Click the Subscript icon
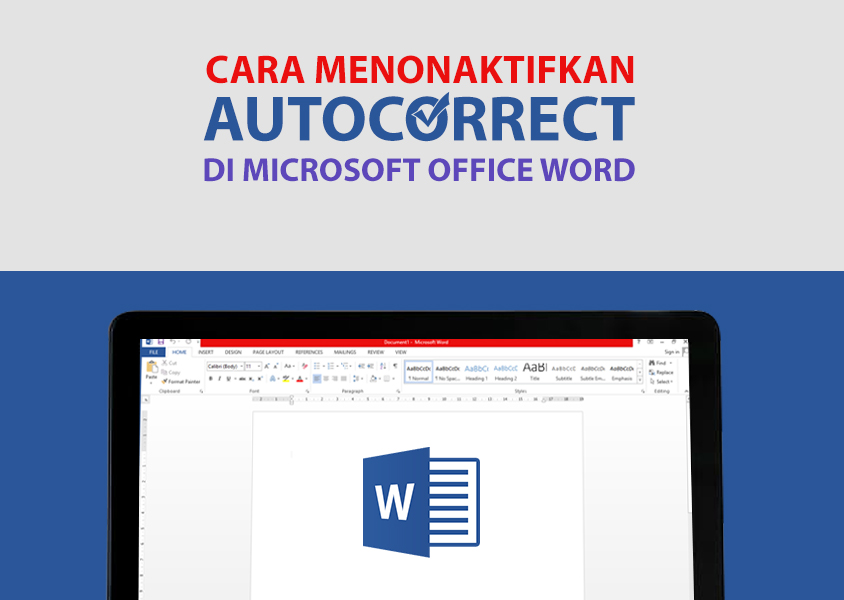 [x=251, y=379]
